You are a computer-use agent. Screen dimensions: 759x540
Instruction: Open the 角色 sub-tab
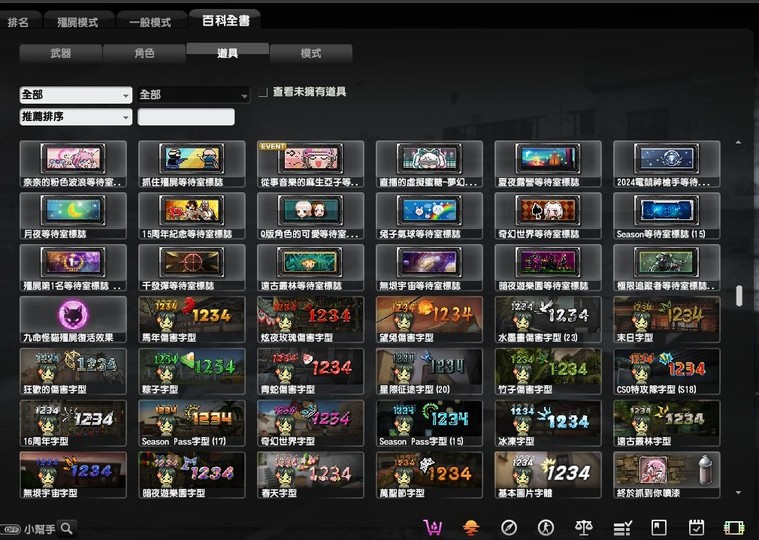point(144,54)
